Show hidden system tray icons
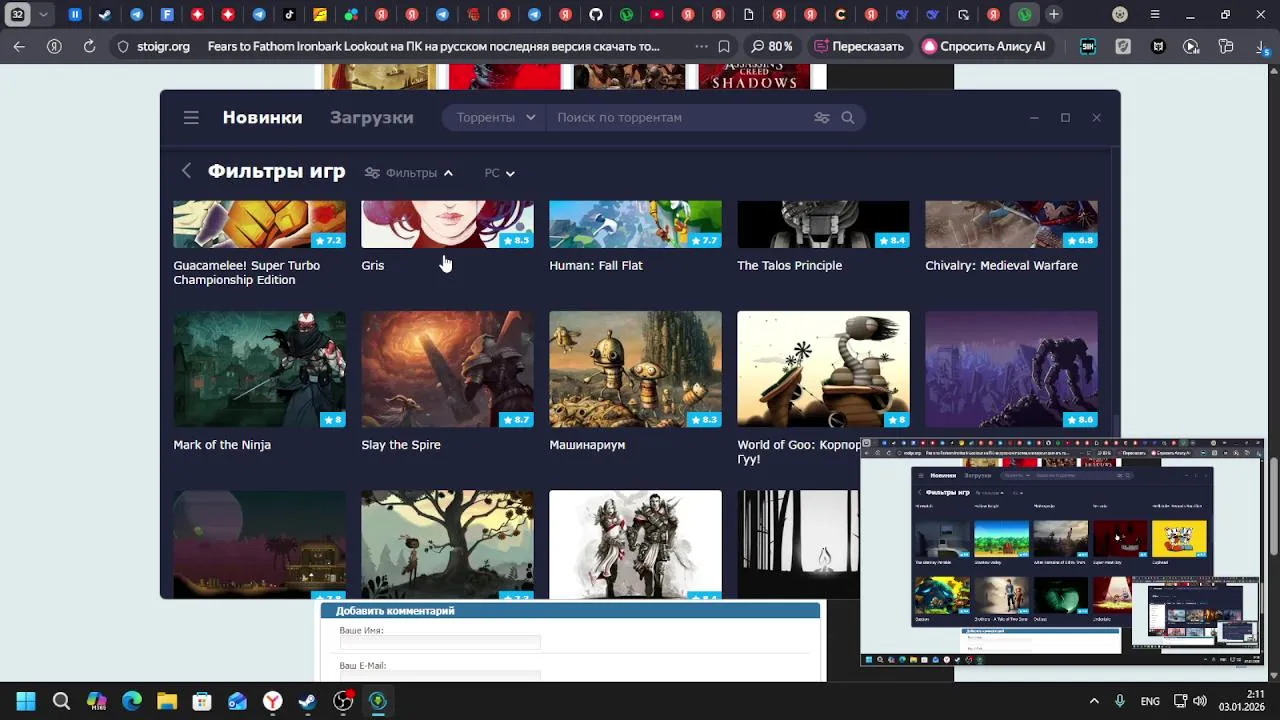This screenshot has height=720, width=1280. click(1094, 701)
